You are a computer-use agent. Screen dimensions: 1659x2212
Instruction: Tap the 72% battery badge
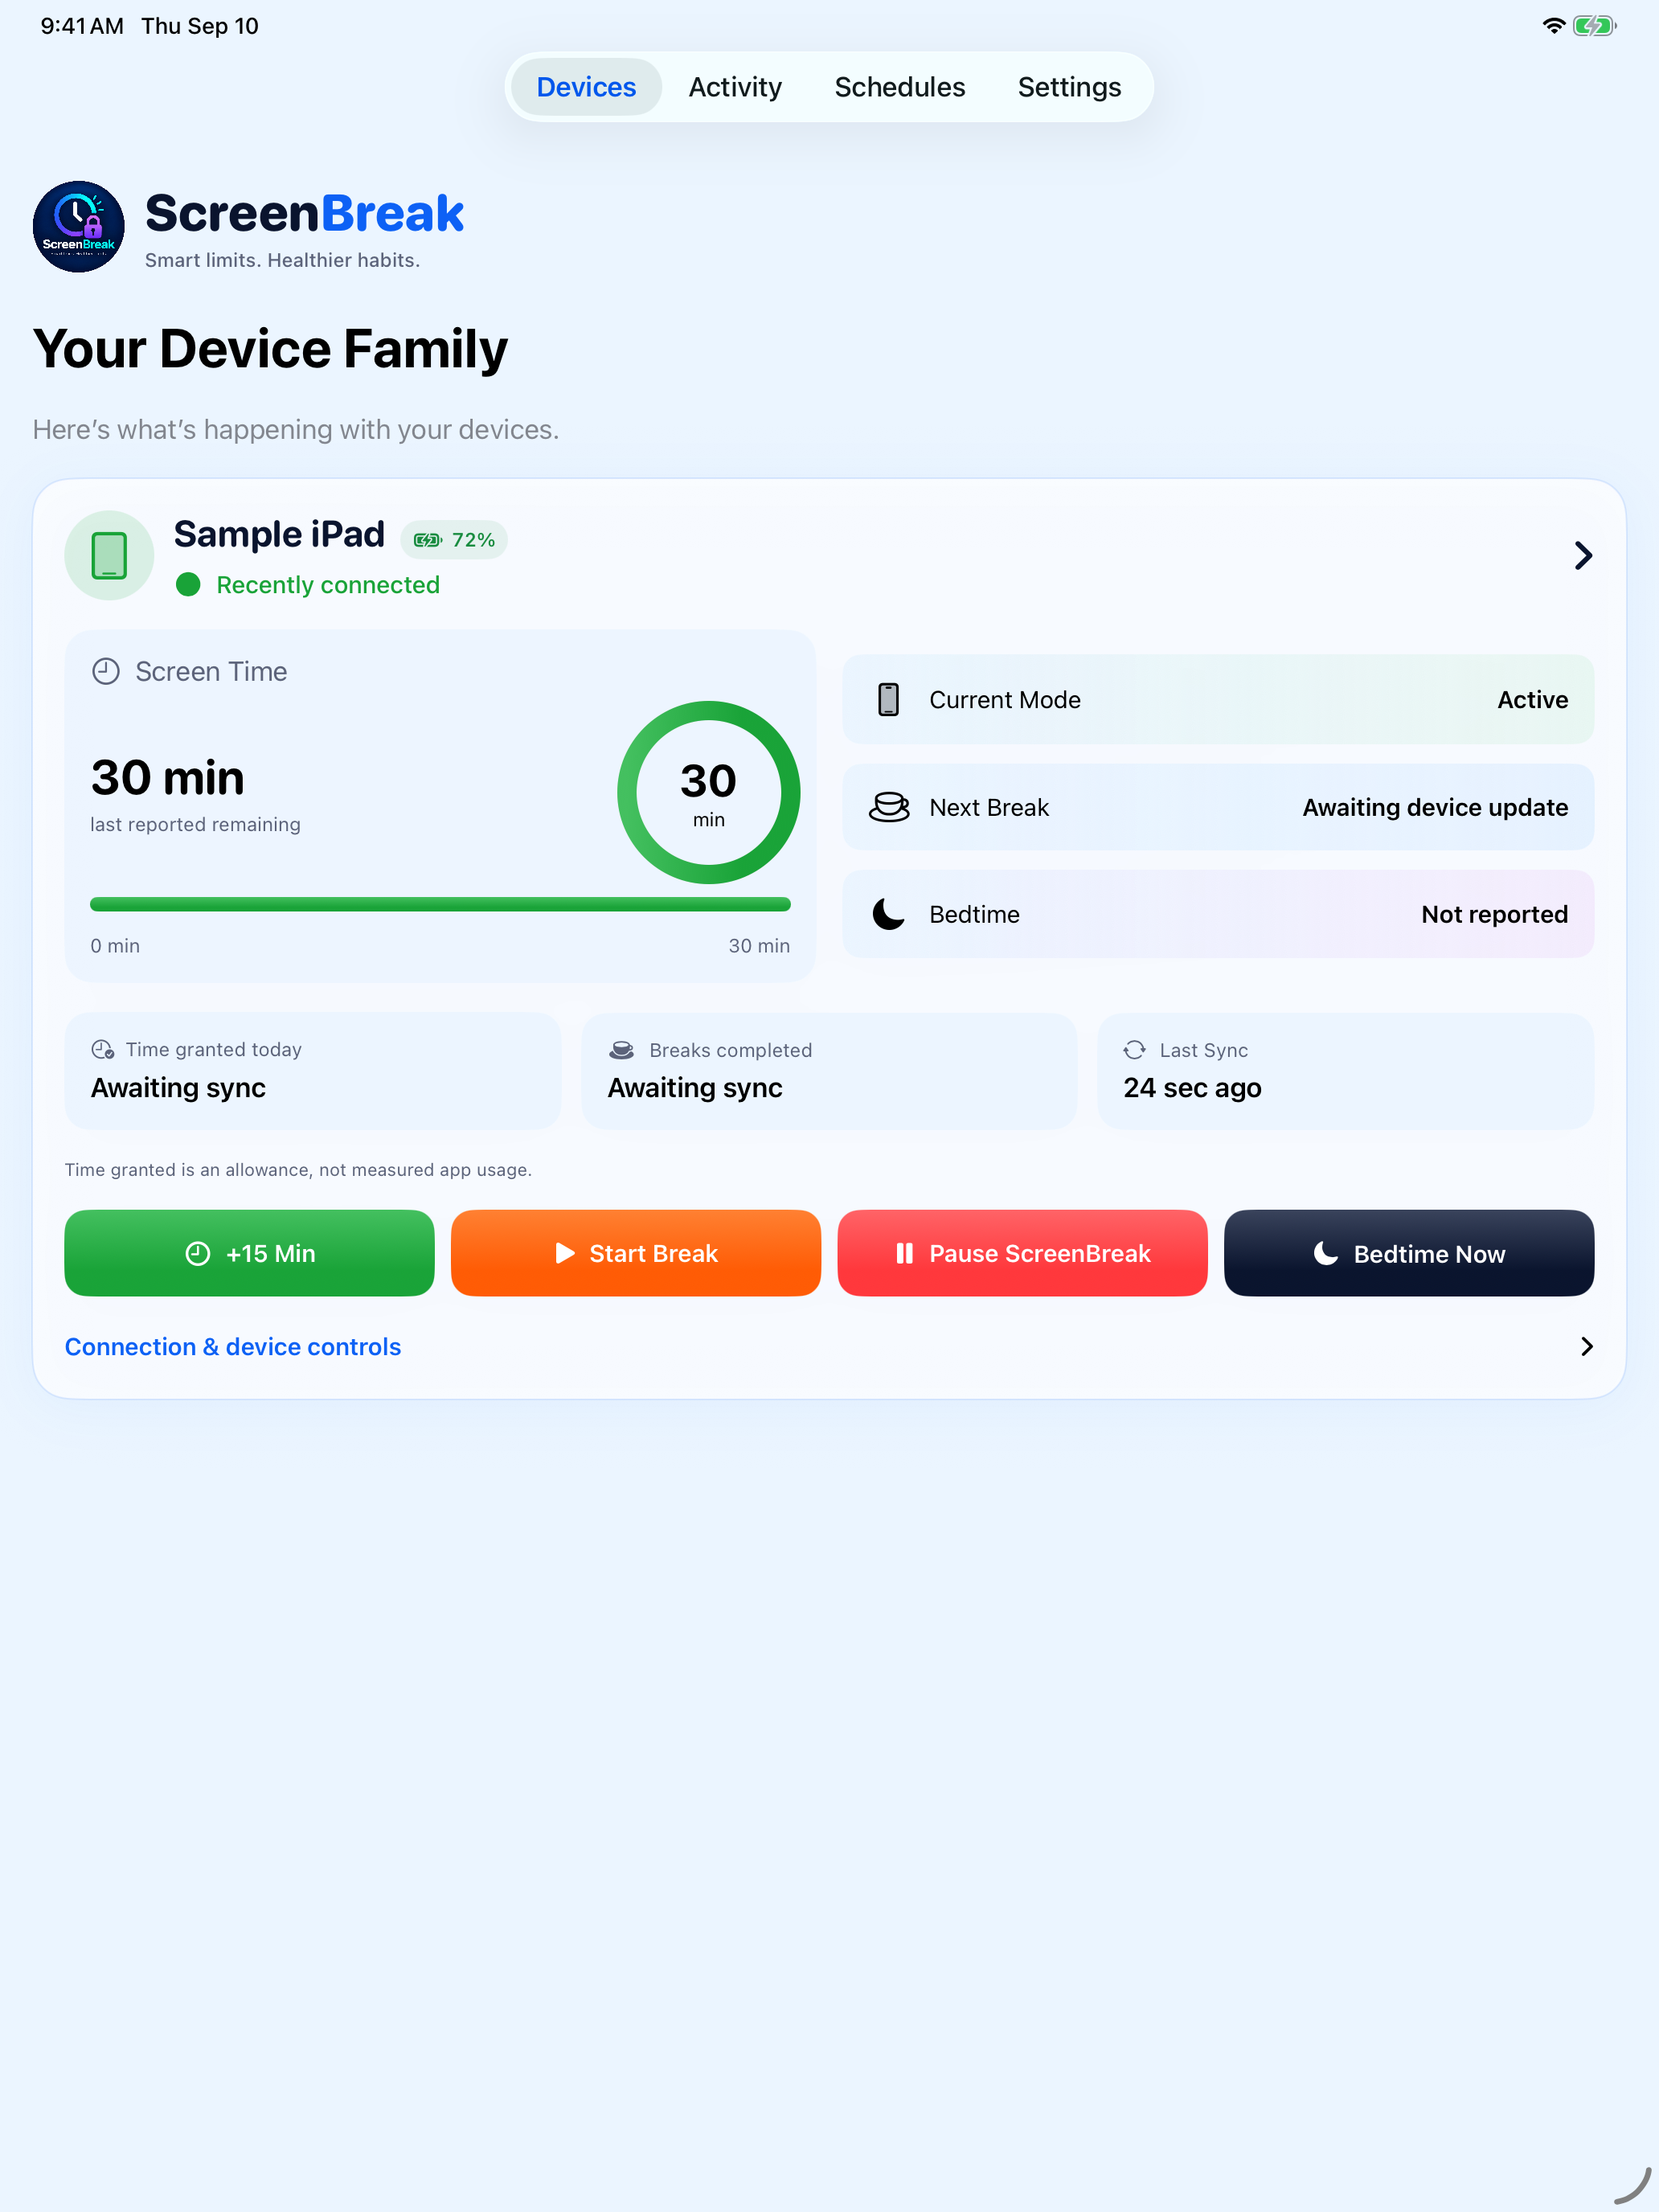point(454,540)
